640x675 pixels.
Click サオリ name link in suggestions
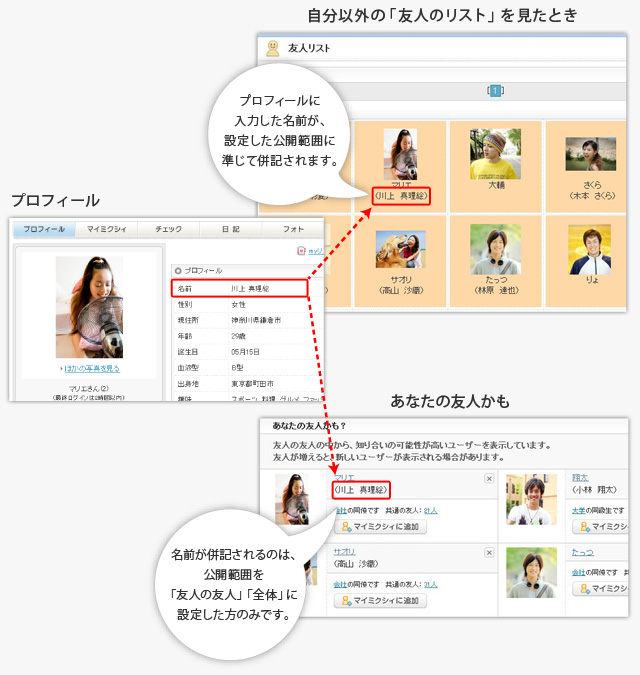344,552
